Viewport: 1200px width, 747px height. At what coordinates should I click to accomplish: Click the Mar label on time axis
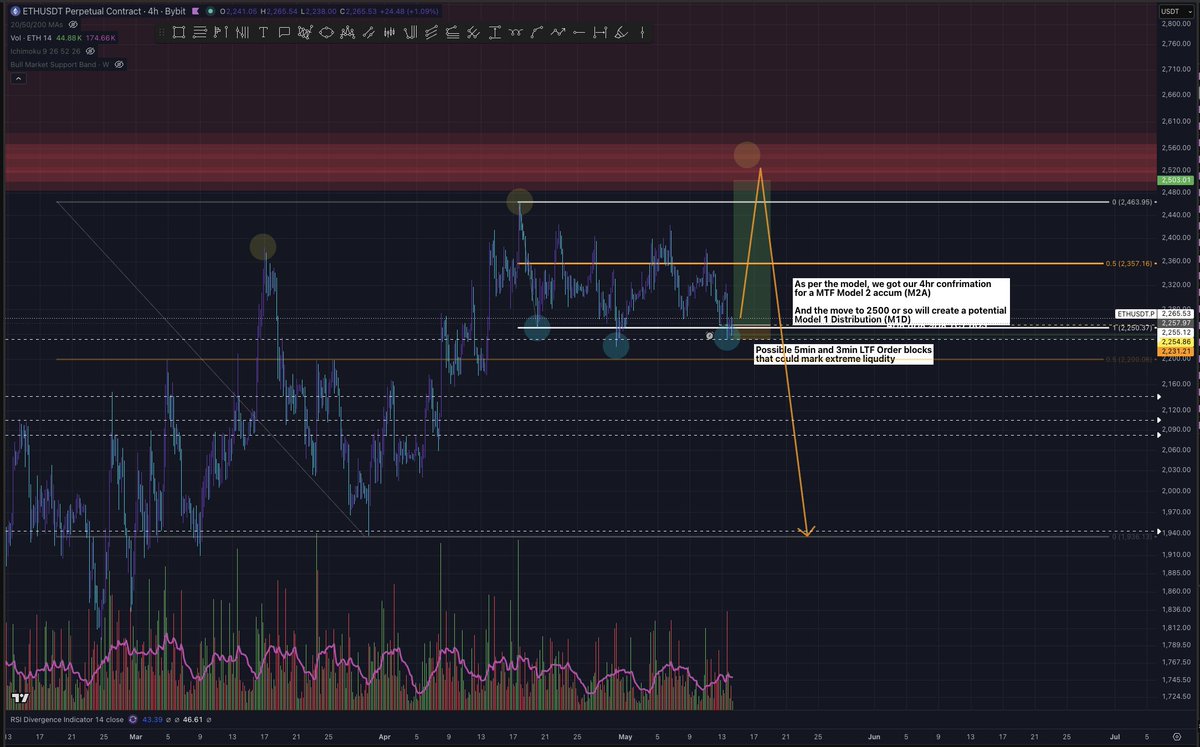(x=136, y=735)
